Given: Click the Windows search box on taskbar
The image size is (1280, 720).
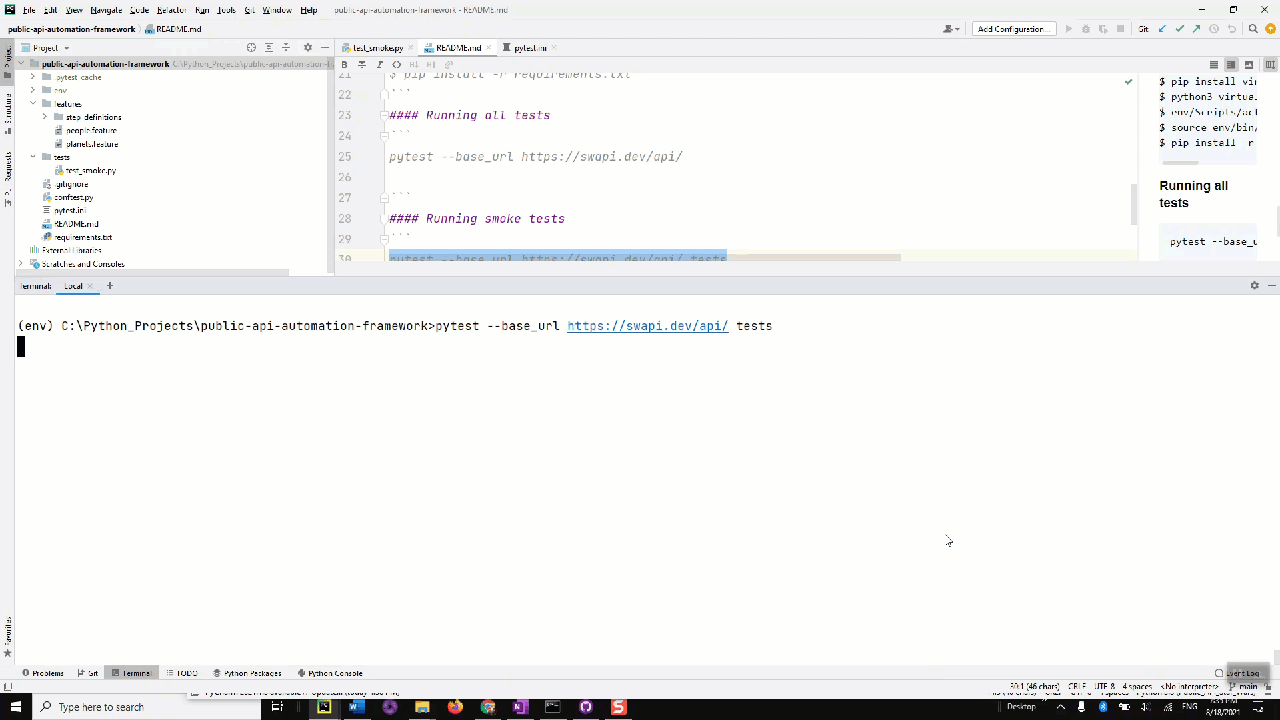Looking at the screenshot, I should pyautogui.click(x=145, y=707).
